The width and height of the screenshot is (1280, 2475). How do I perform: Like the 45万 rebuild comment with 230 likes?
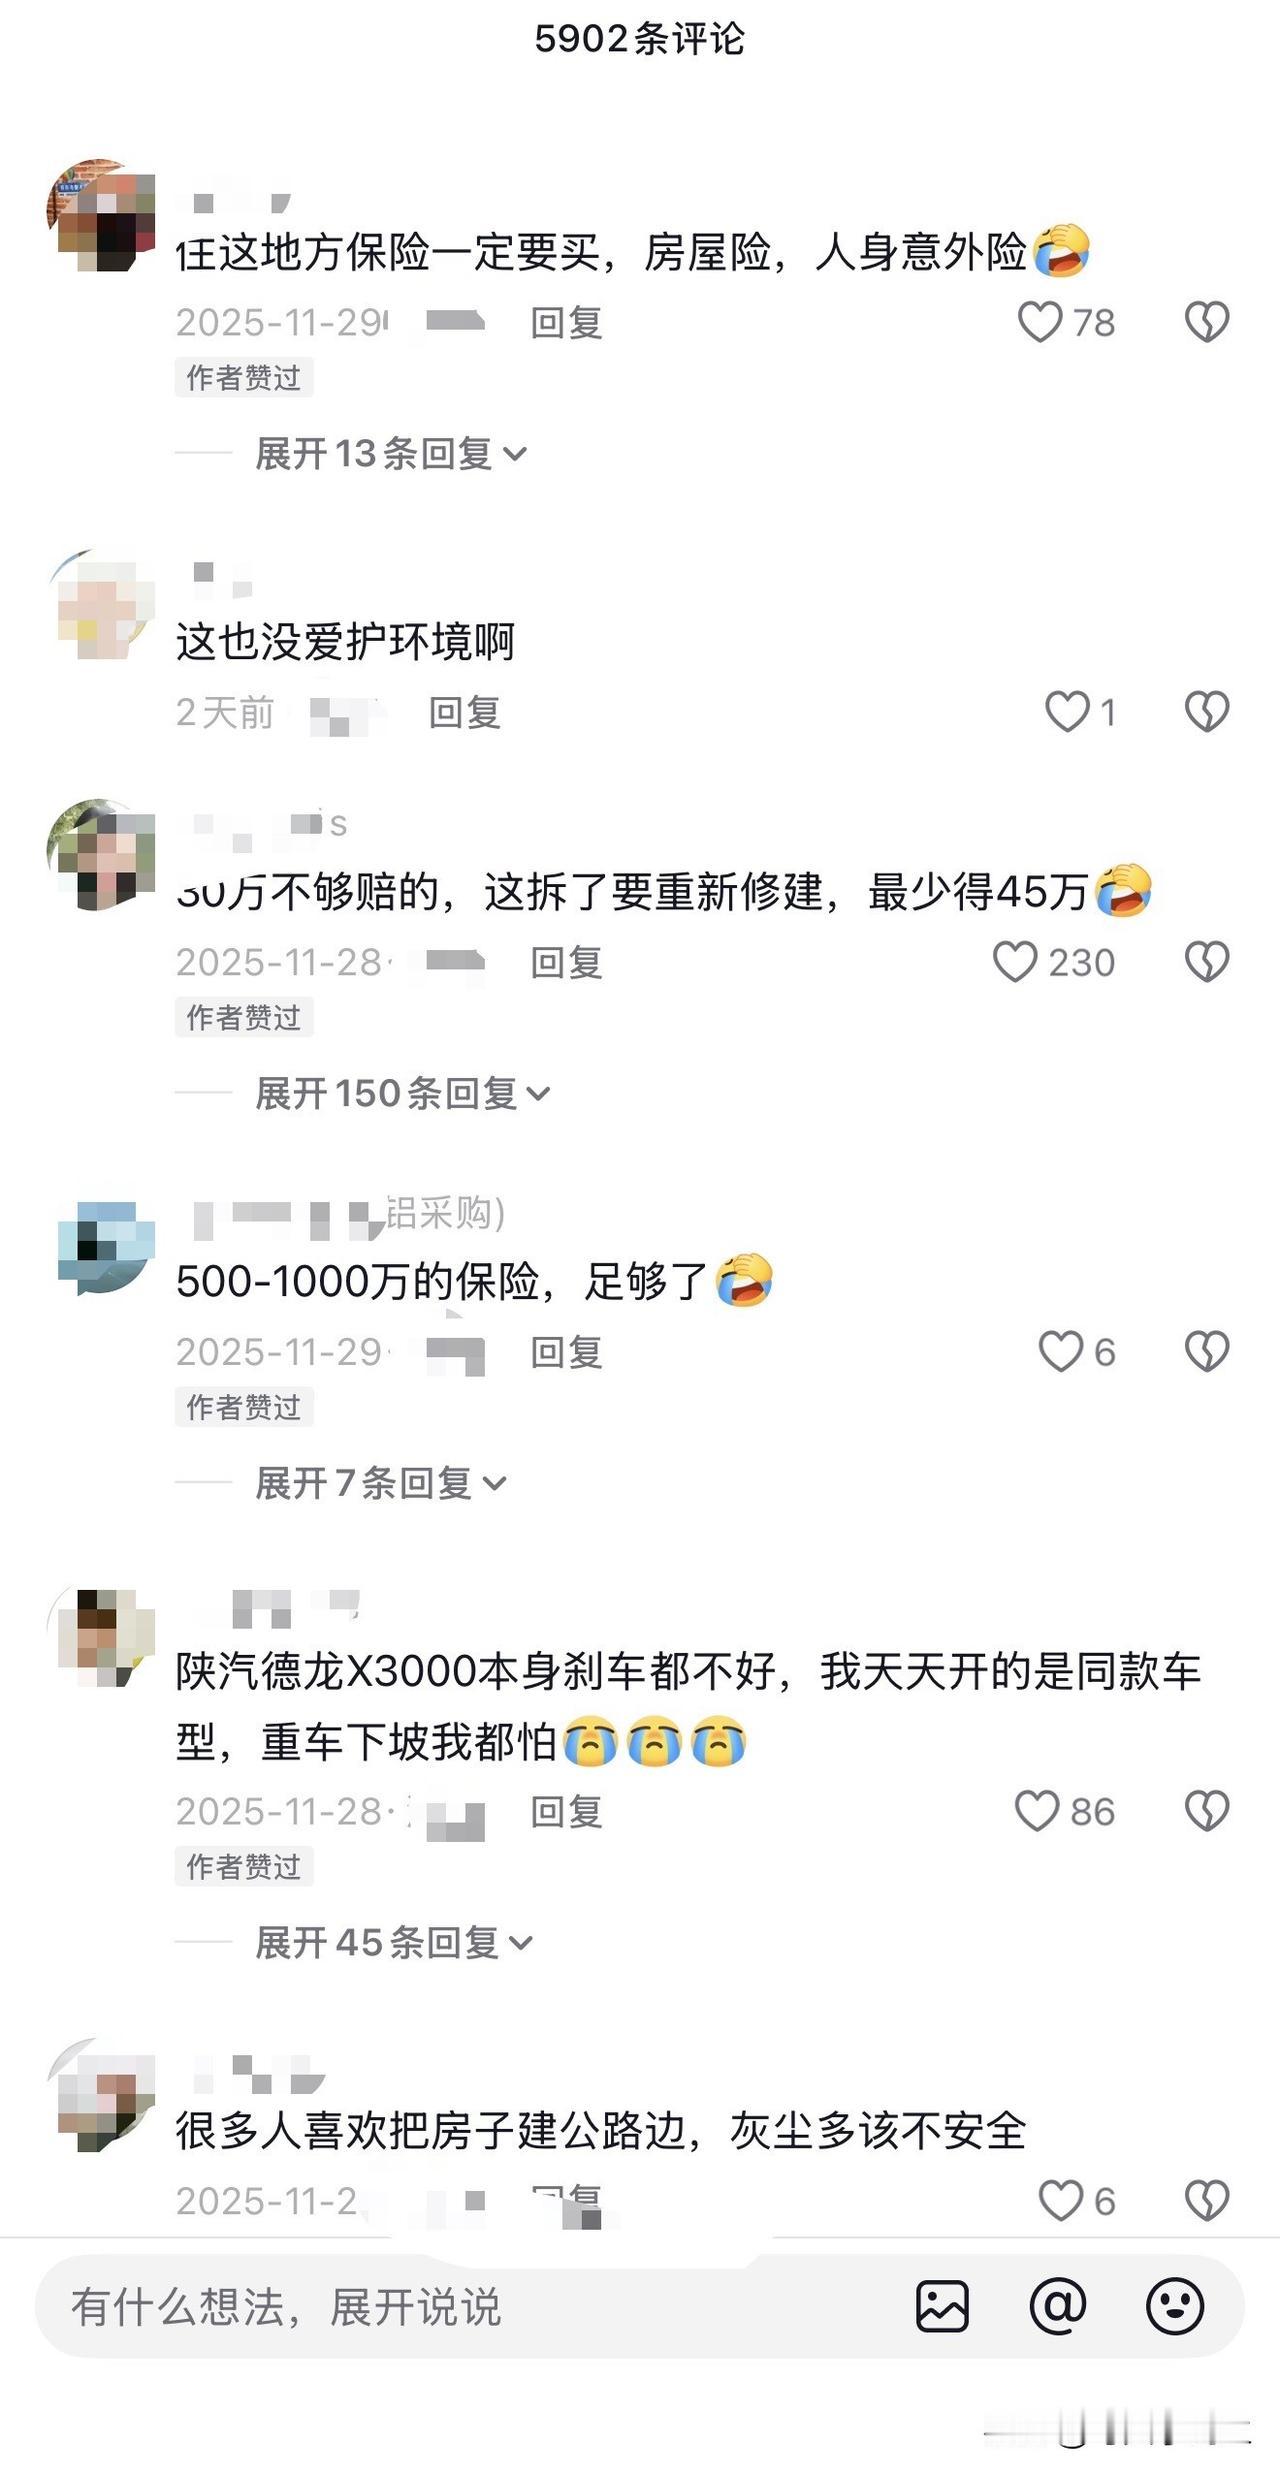pos(1015,962)
